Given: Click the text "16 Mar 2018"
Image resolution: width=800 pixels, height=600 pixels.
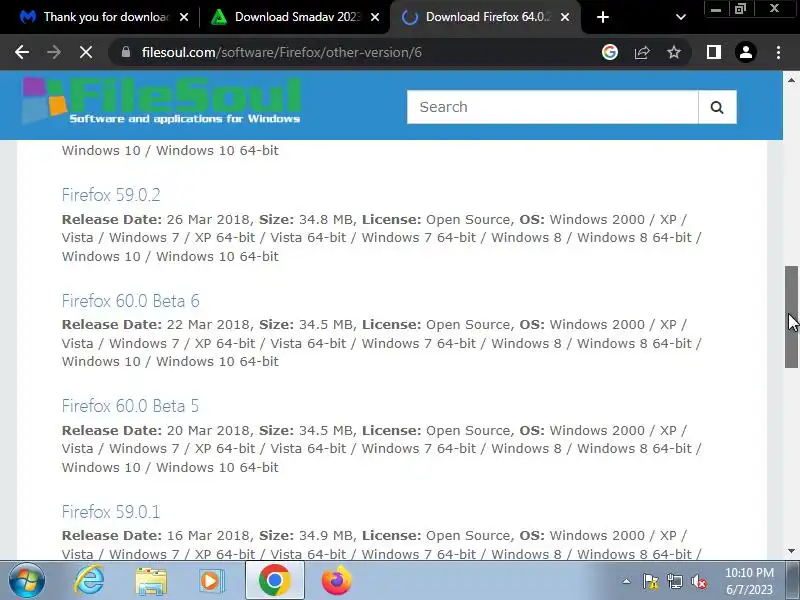Looking at the screenshot, I should [208, 536].
